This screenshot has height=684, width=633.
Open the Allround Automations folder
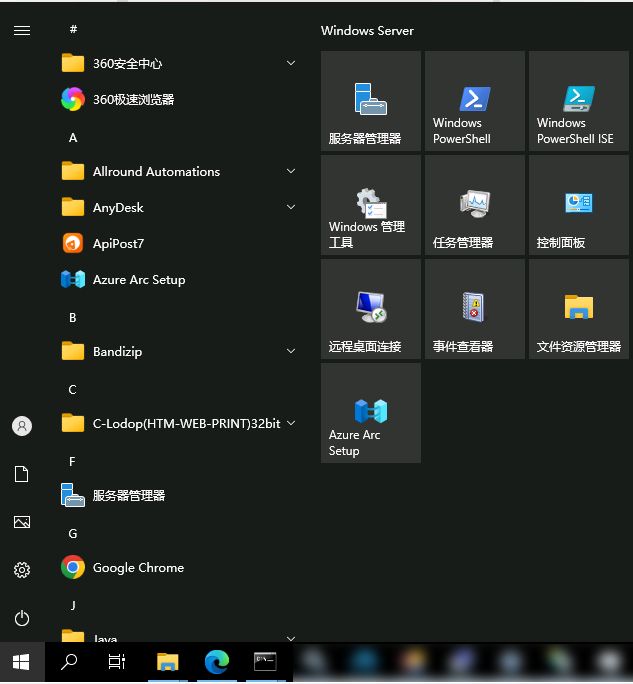(179, 171)
